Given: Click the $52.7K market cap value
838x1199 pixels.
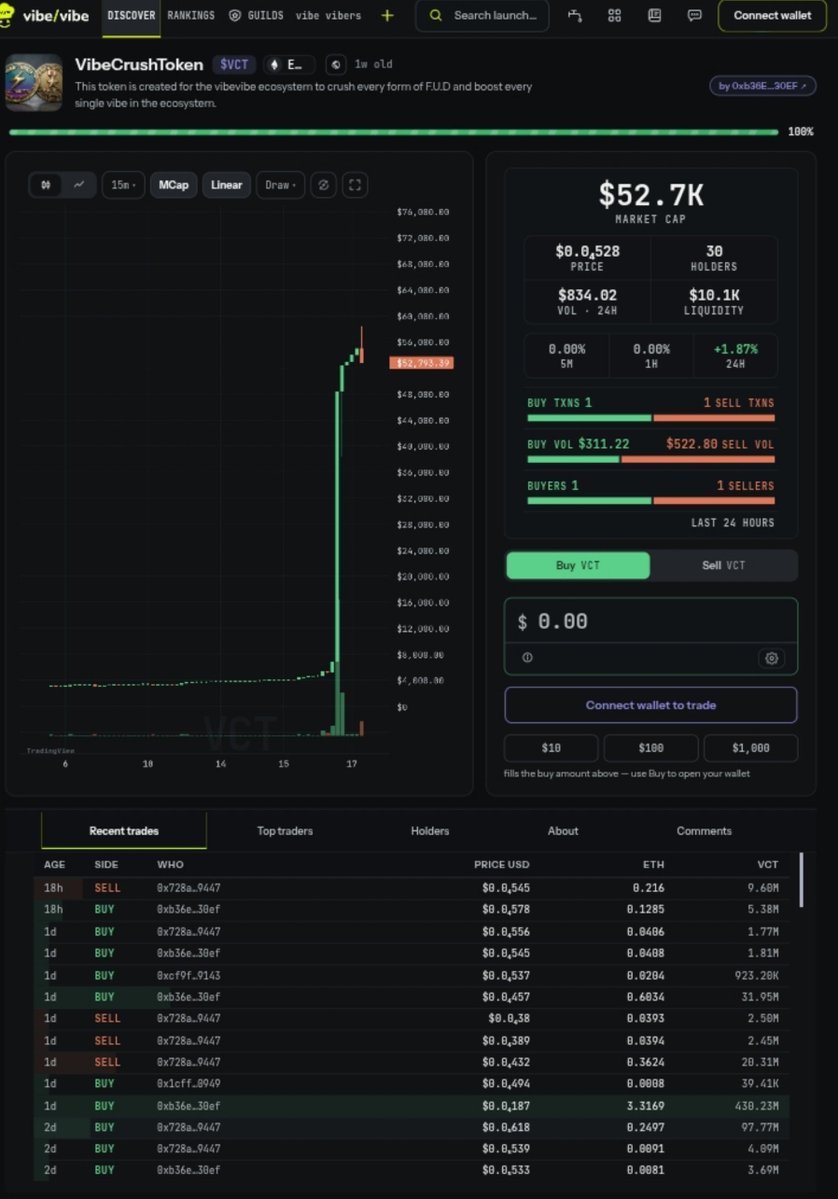Looking at the screenshot, I should pos(651,194).
